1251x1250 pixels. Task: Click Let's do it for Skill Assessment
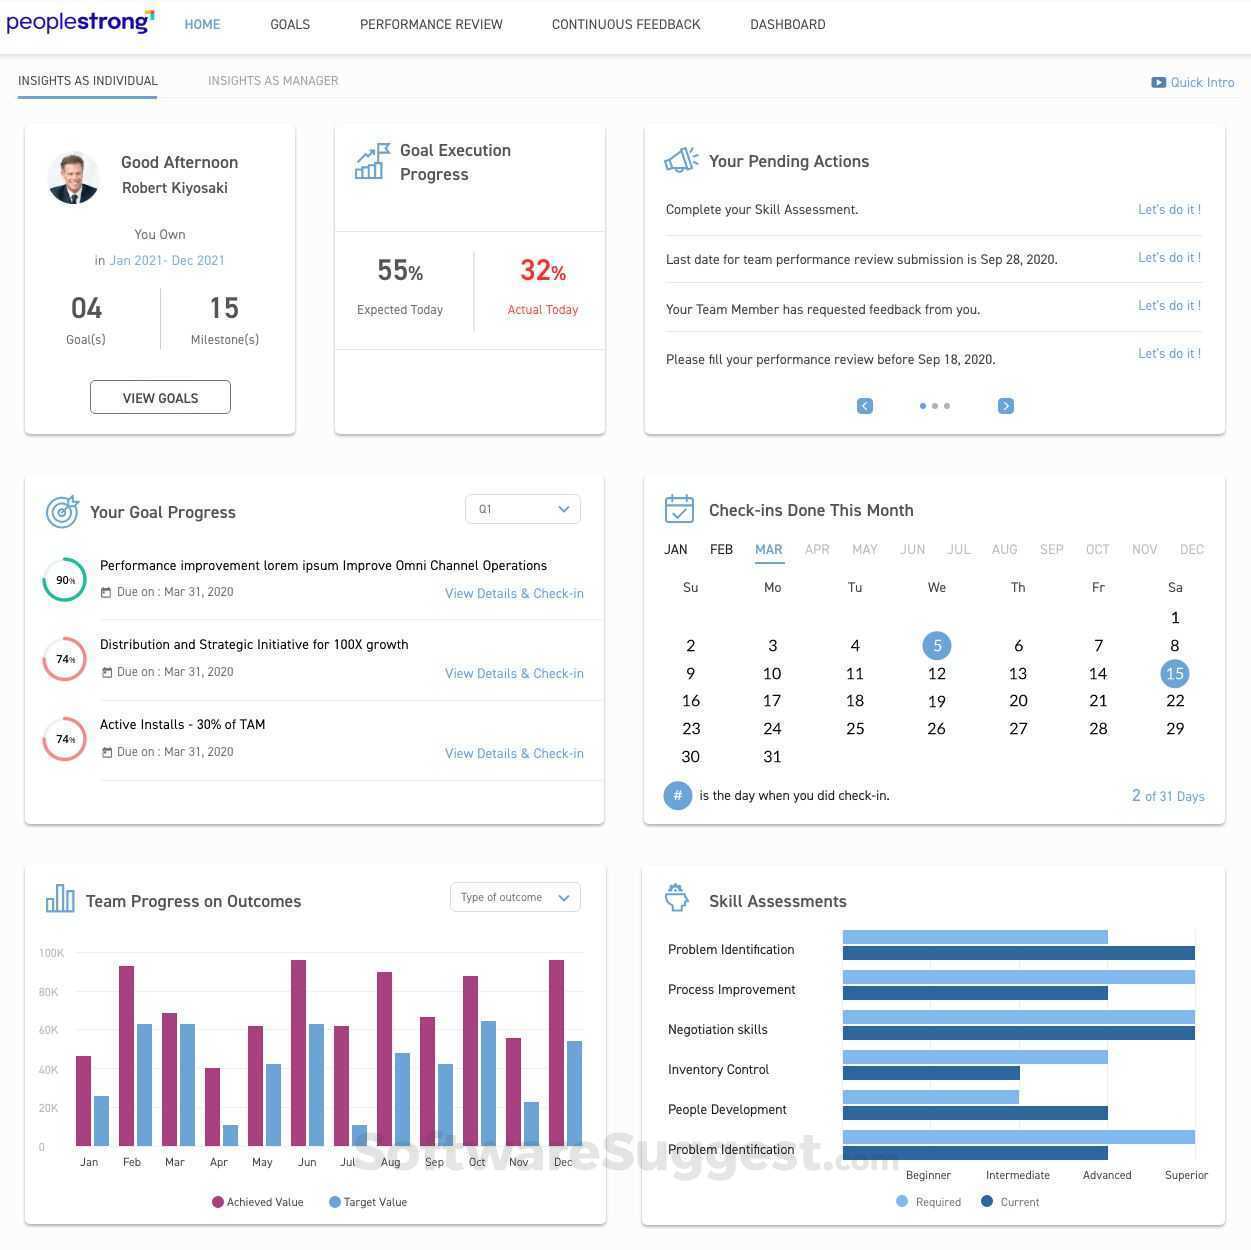pyautogui.click(x=1168, y=209)
